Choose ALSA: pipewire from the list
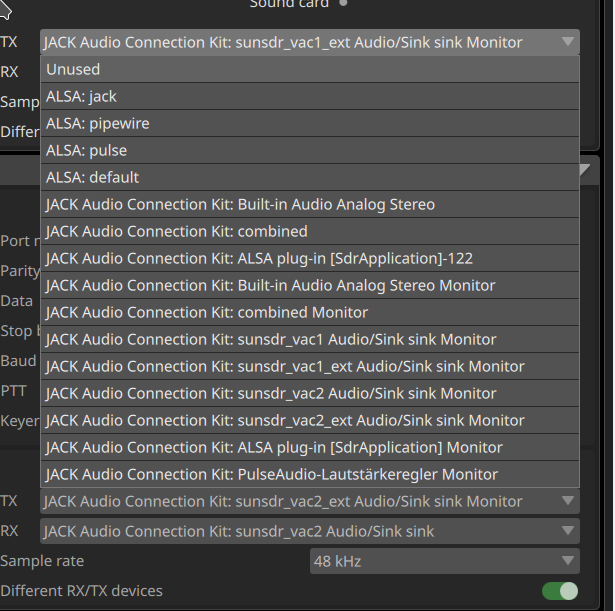Viewport: 615px width, 611px height. tap(310, 124)
